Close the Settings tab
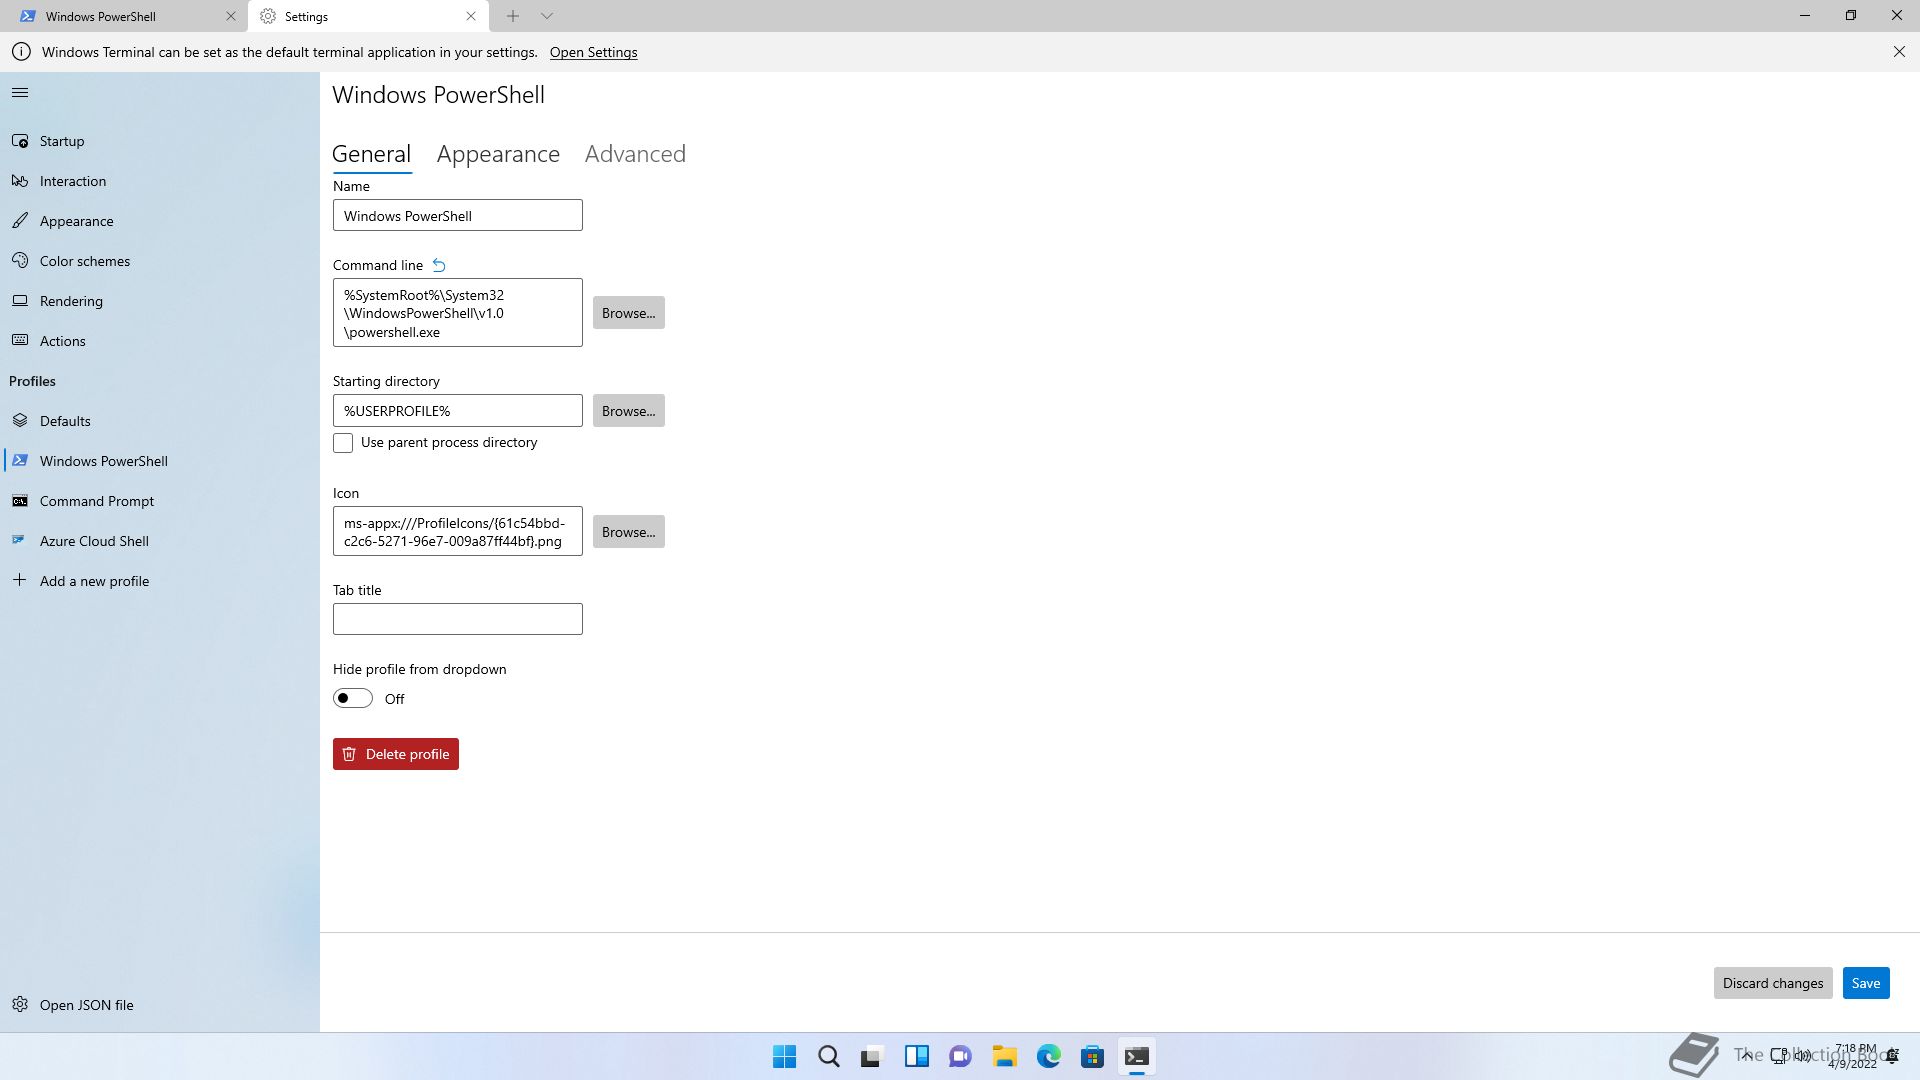The height and width of the screenshot is (1080, 1920). click(x=471, y=16)
